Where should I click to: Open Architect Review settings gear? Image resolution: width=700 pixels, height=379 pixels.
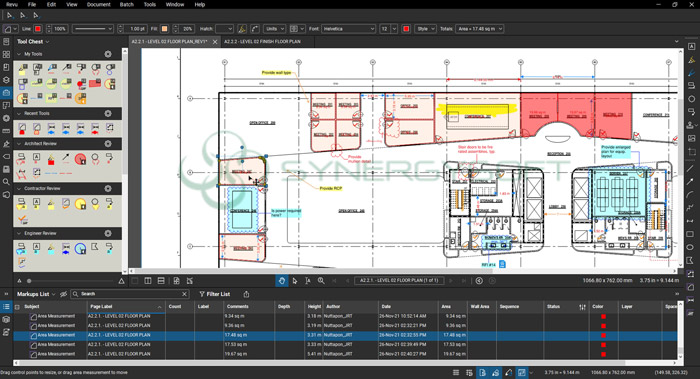(108, 144)
